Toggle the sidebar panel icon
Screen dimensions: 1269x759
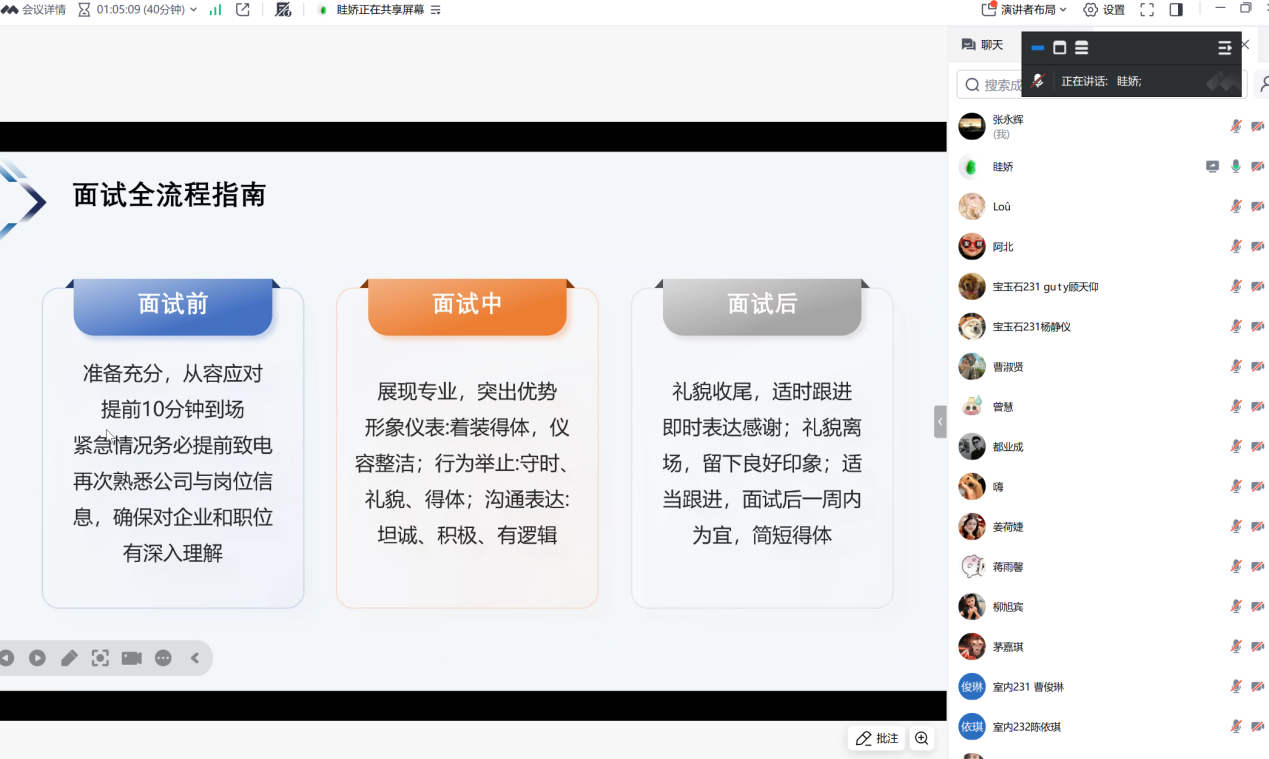coord(1176,10)
